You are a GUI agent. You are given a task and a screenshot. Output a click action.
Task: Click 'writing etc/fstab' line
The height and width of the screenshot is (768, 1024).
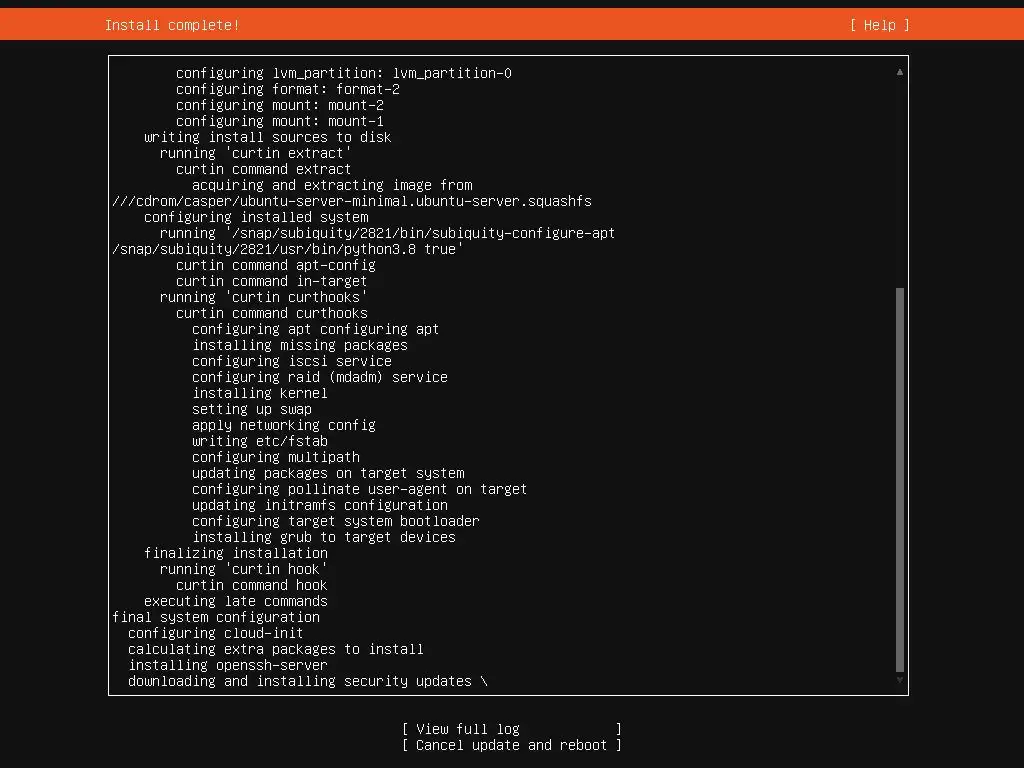[x=260, y=441]
